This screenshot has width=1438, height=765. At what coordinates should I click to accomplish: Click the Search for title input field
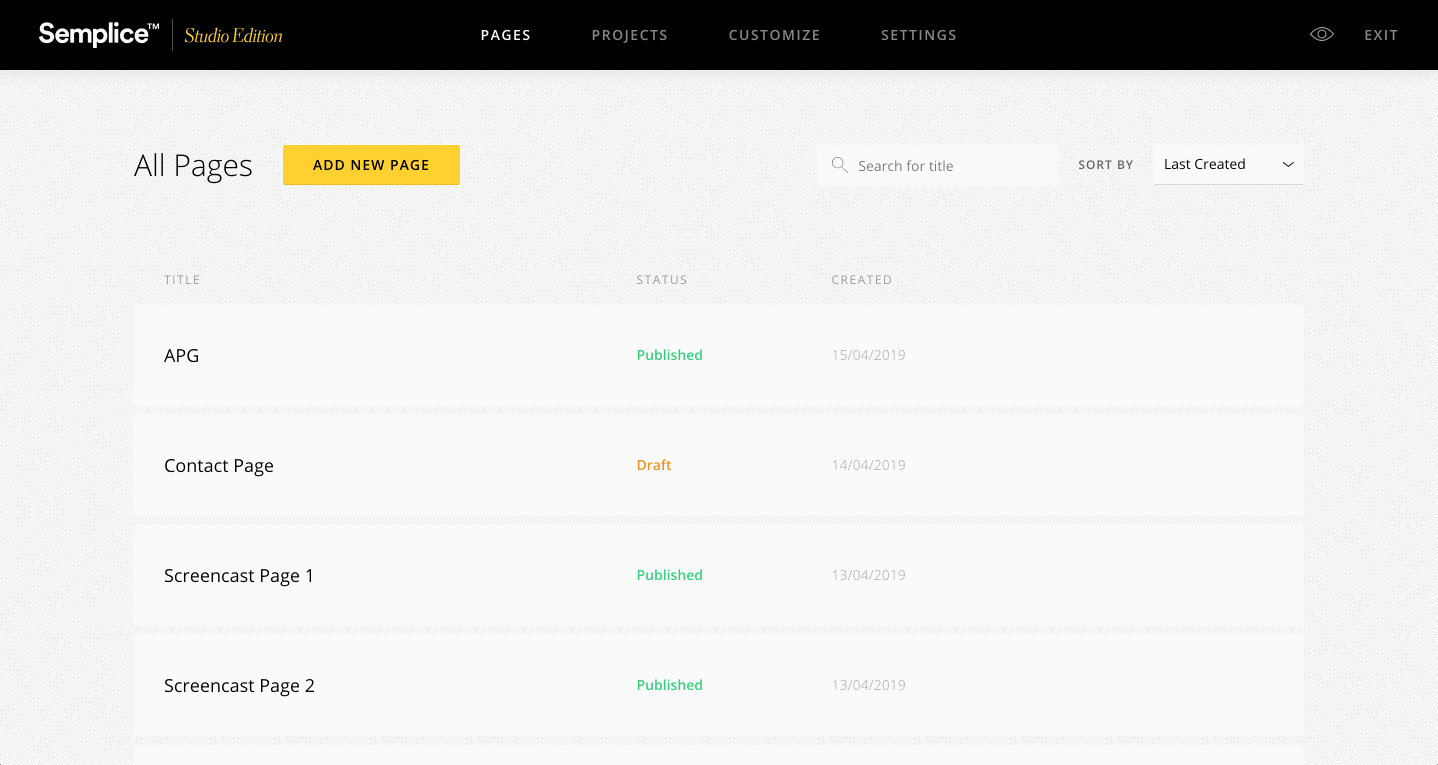coord(940,164)
